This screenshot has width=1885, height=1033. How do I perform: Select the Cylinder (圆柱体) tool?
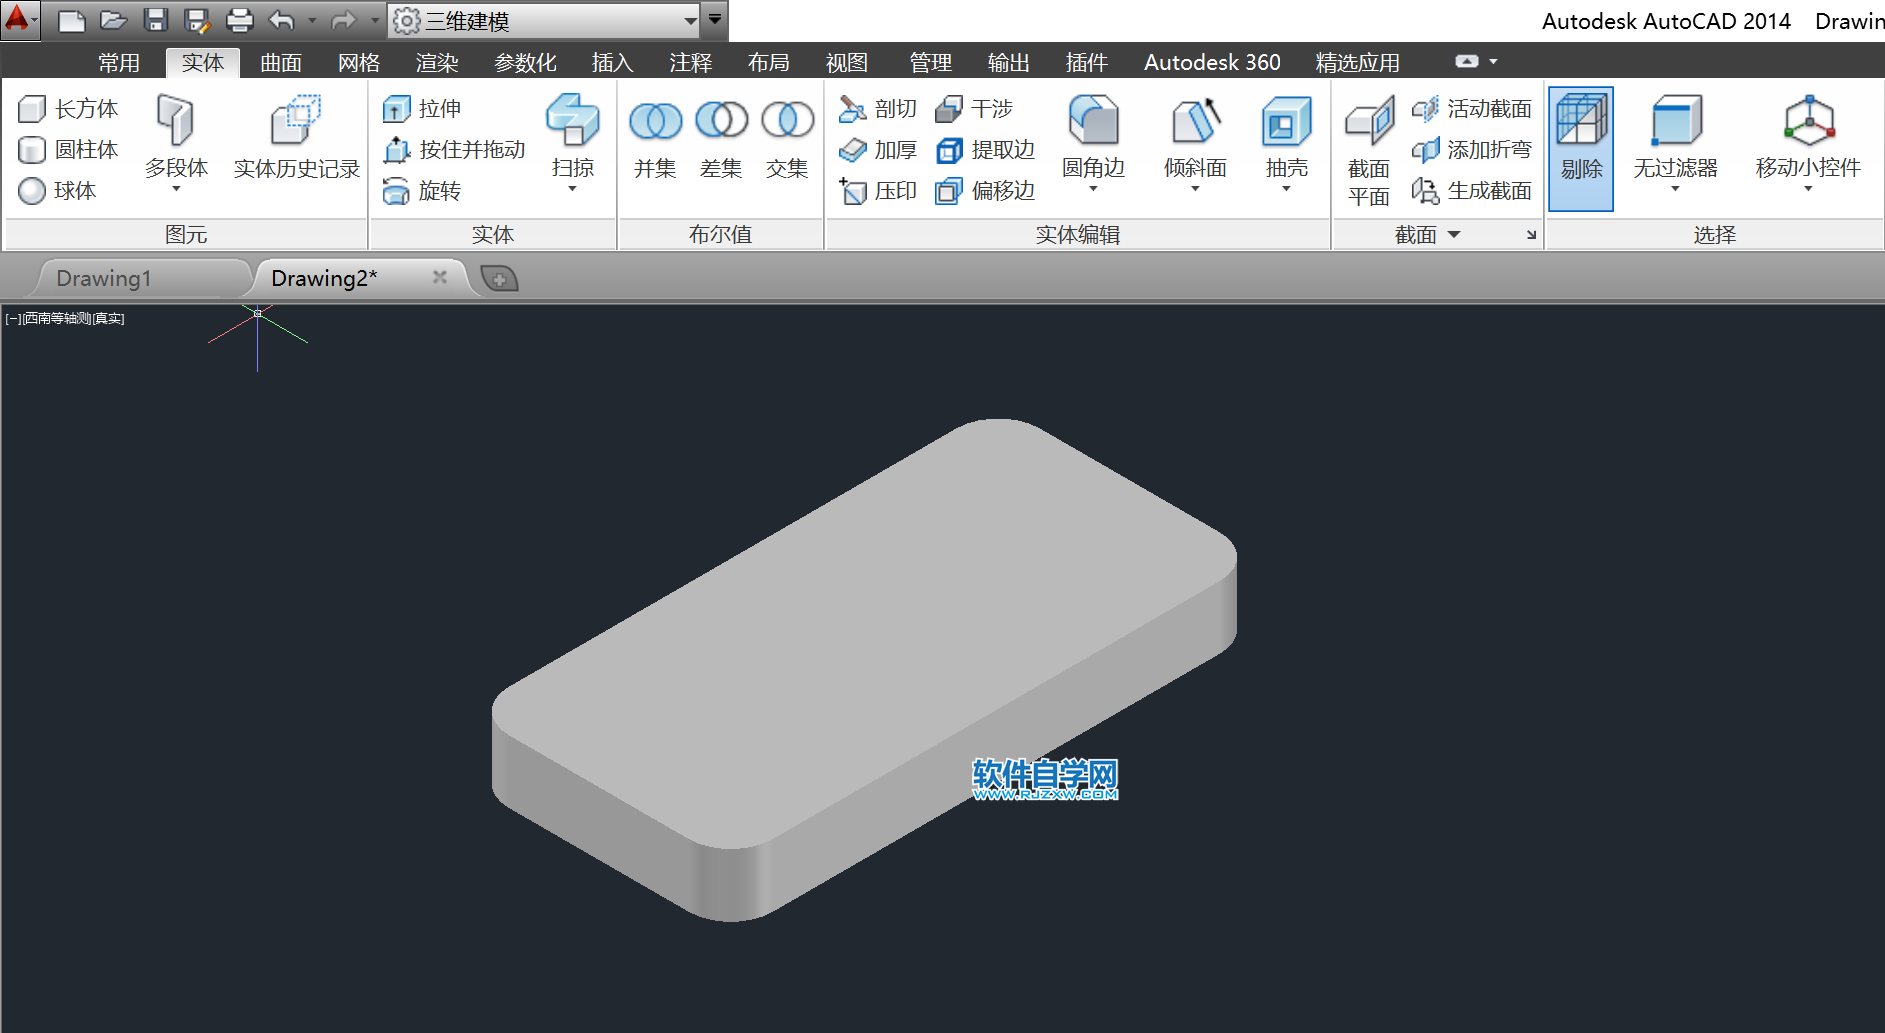(x=68, y=149)
